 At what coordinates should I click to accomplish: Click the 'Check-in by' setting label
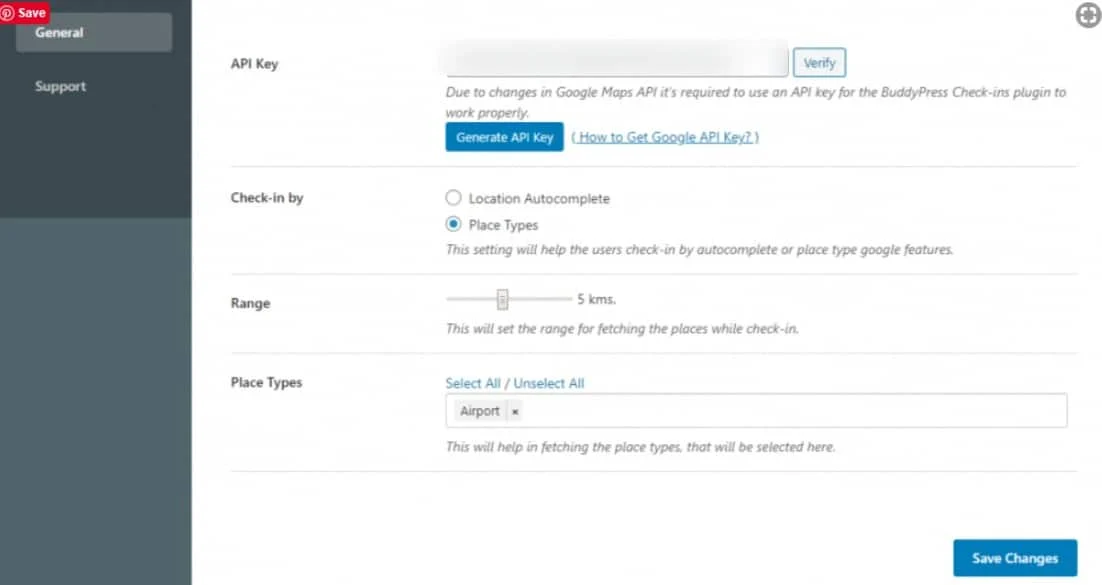(267, 198)
